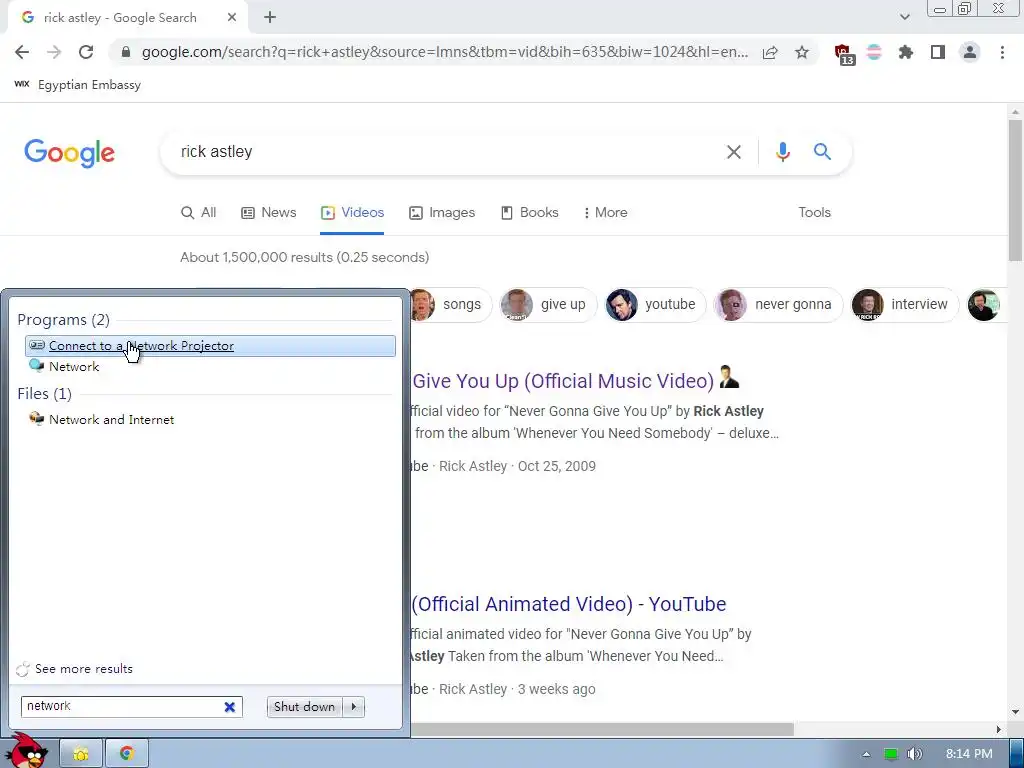
Task: Go back to the previous page
Action: (x=22, y=52)
